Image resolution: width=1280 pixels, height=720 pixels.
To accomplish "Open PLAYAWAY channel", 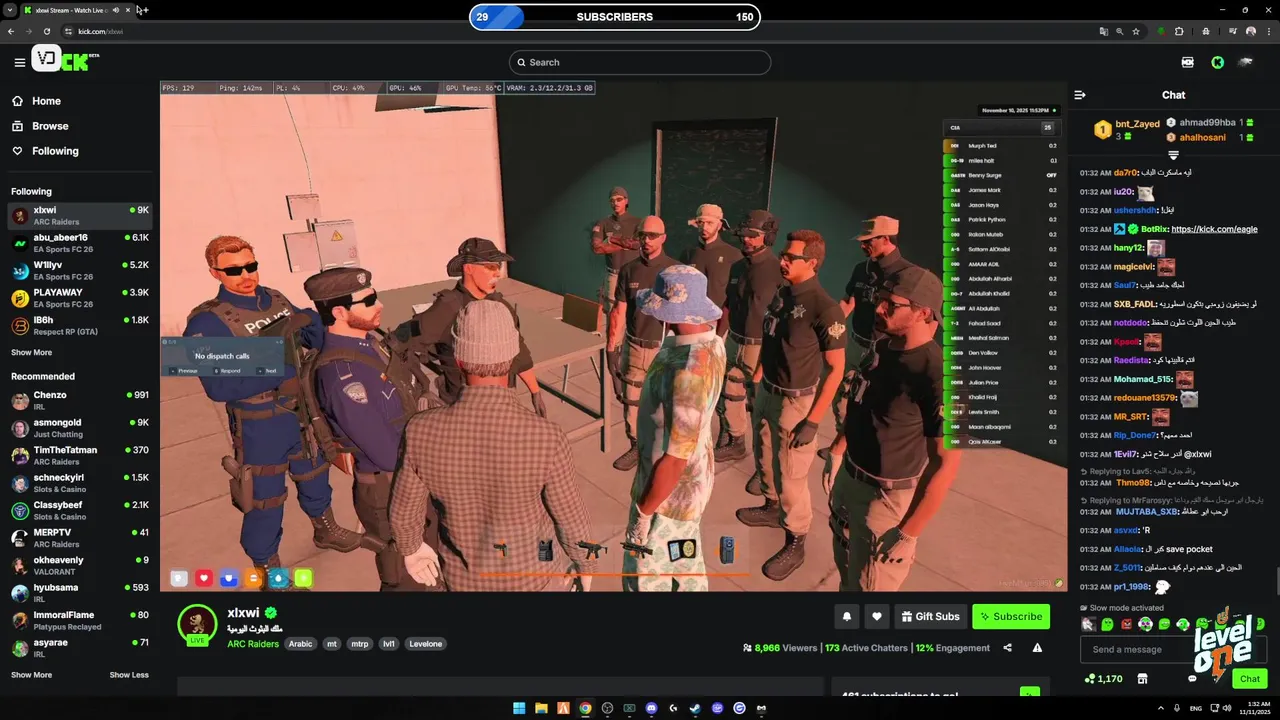I will click(x=80, y=298).
